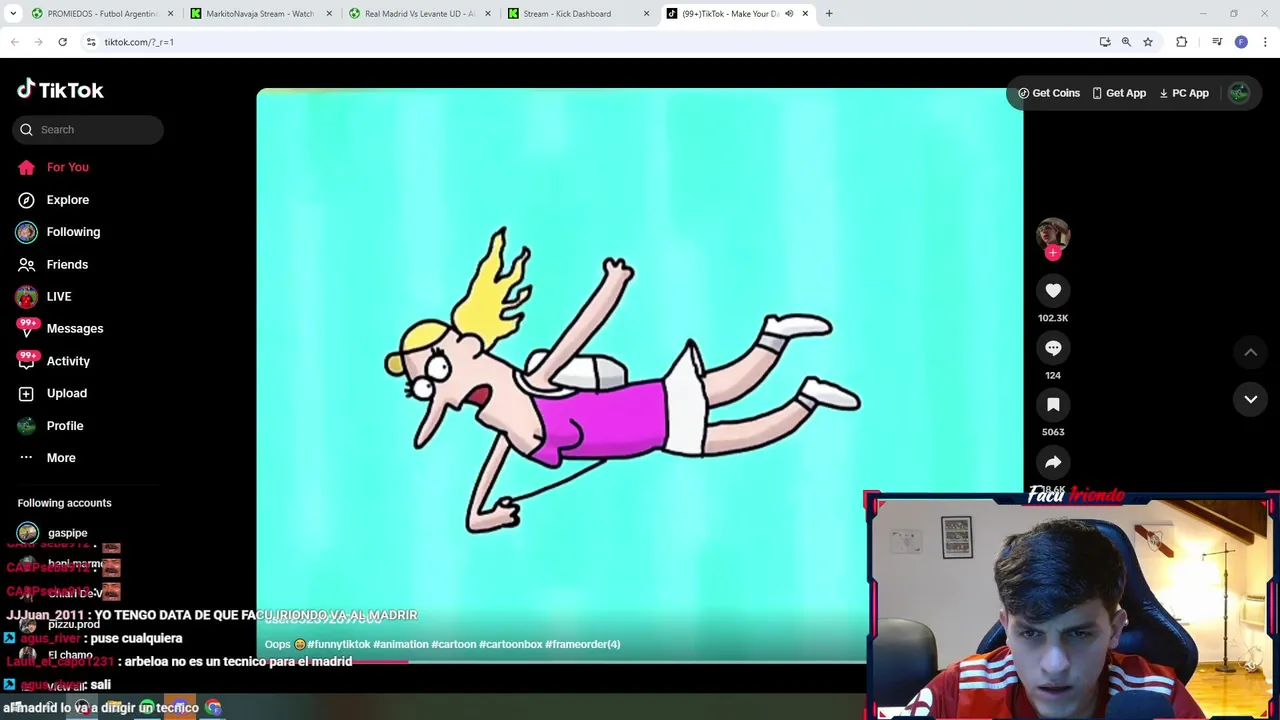Screen dimensions: 1280x720
Task: Bookmark this page with the star
Action: (1148, 42)
